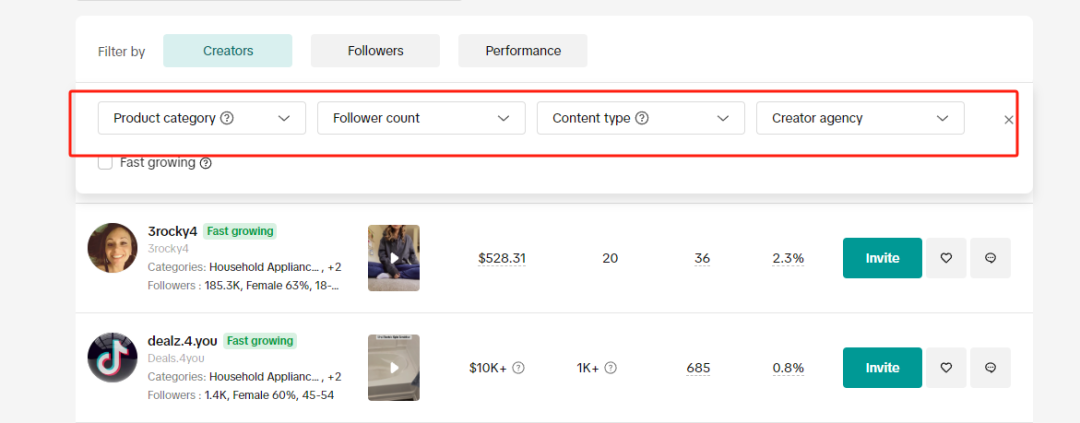Click the heart icon for 3rocky4

point(946,258)
